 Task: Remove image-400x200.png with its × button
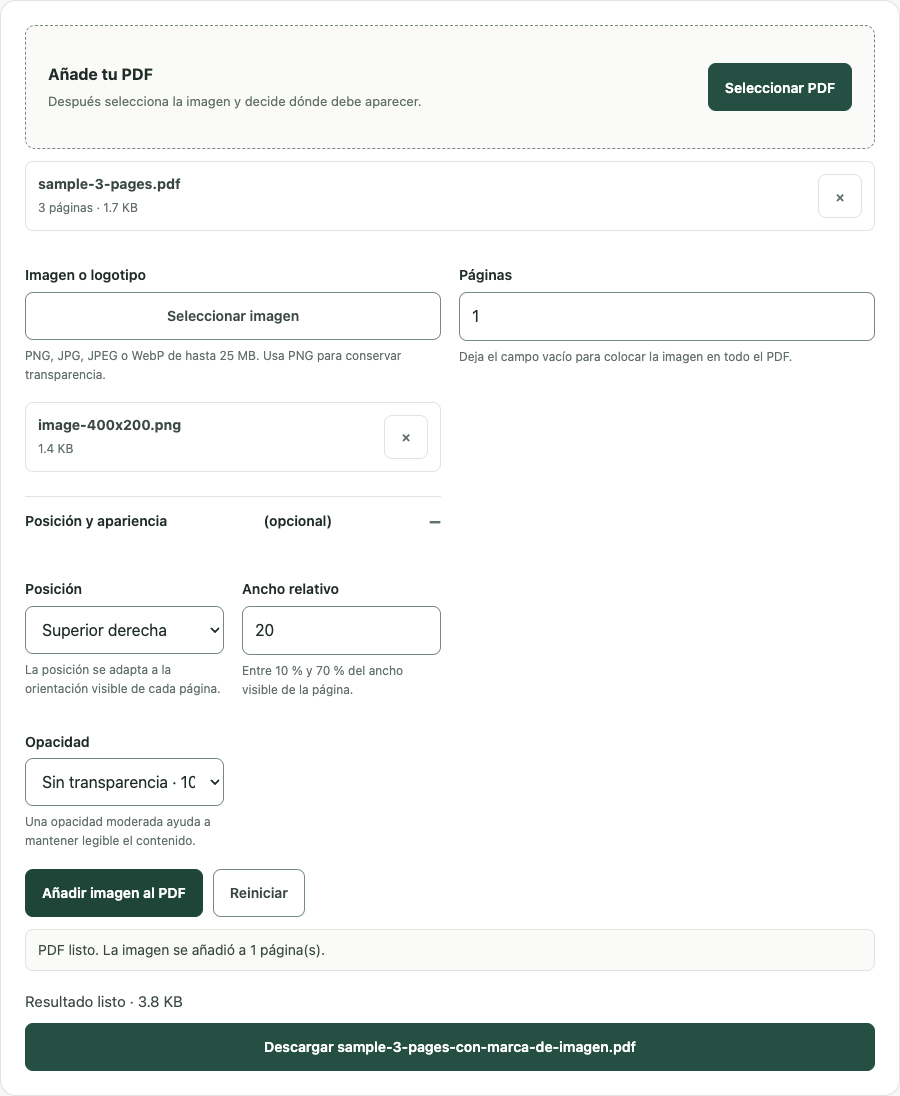[x=405, y=438]
